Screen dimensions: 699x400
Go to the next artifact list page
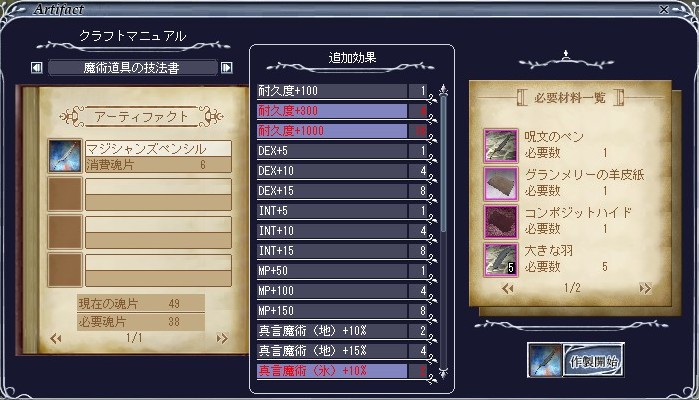point(222,338)
